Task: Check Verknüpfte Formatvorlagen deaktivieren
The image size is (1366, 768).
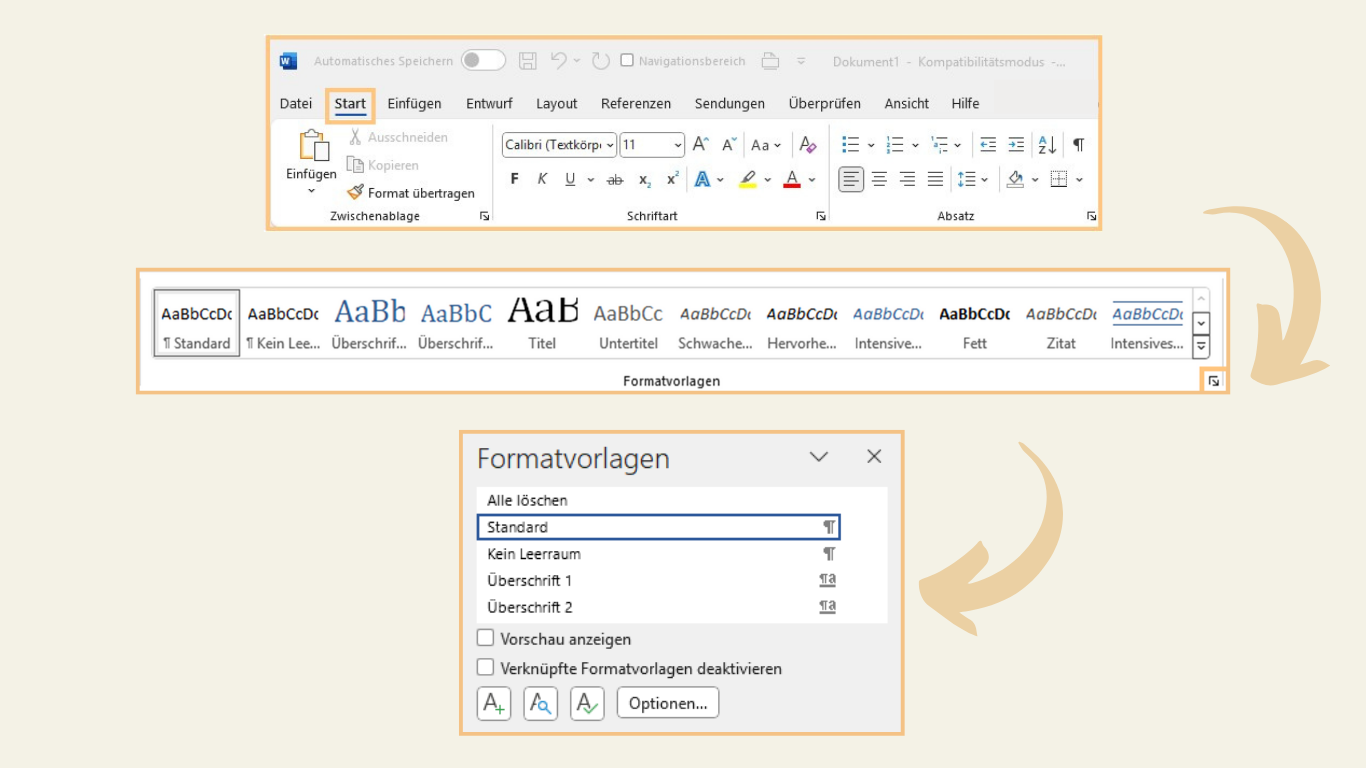Action: [x=486, y=666]
